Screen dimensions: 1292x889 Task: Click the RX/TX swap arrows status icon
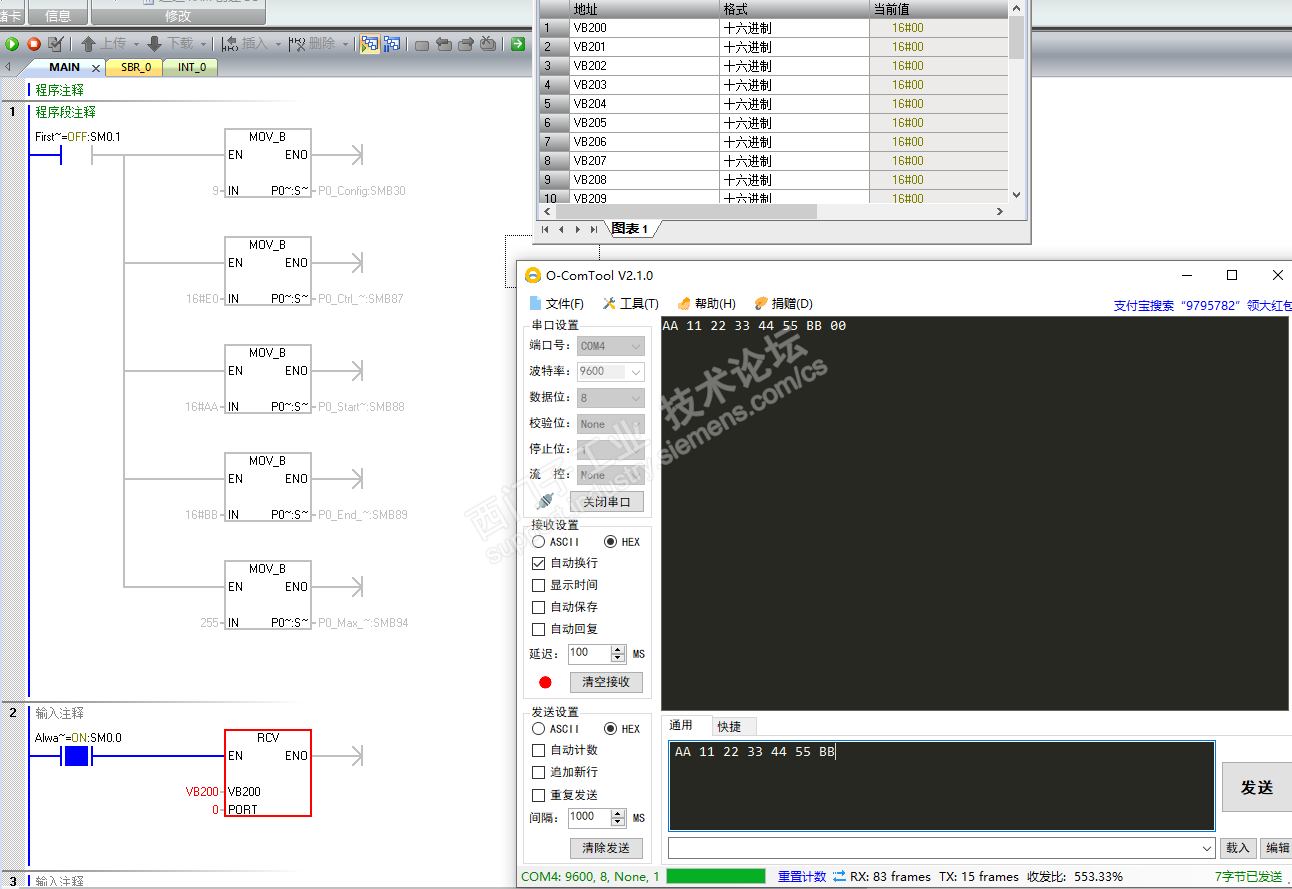click(839, 877)
